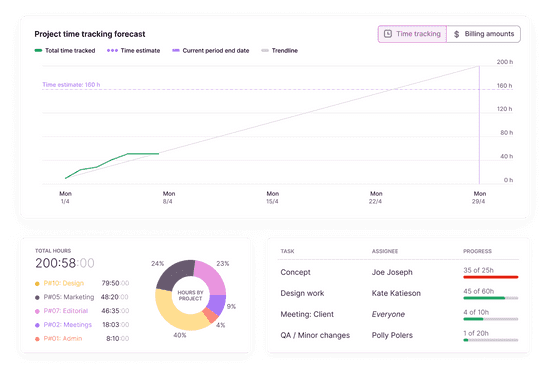This screenshot has width=550, height=371.
Task: Switch to the Billing amounts tab
Action: (484, 34)
